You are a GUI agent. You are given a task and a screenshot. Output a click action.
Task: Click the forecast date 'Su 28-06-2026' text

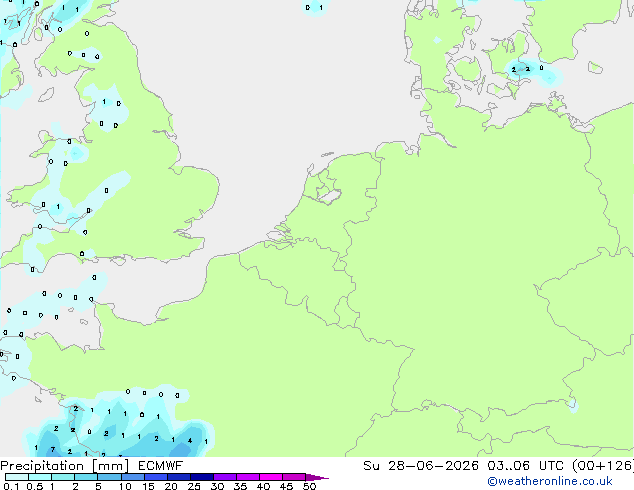421,466
